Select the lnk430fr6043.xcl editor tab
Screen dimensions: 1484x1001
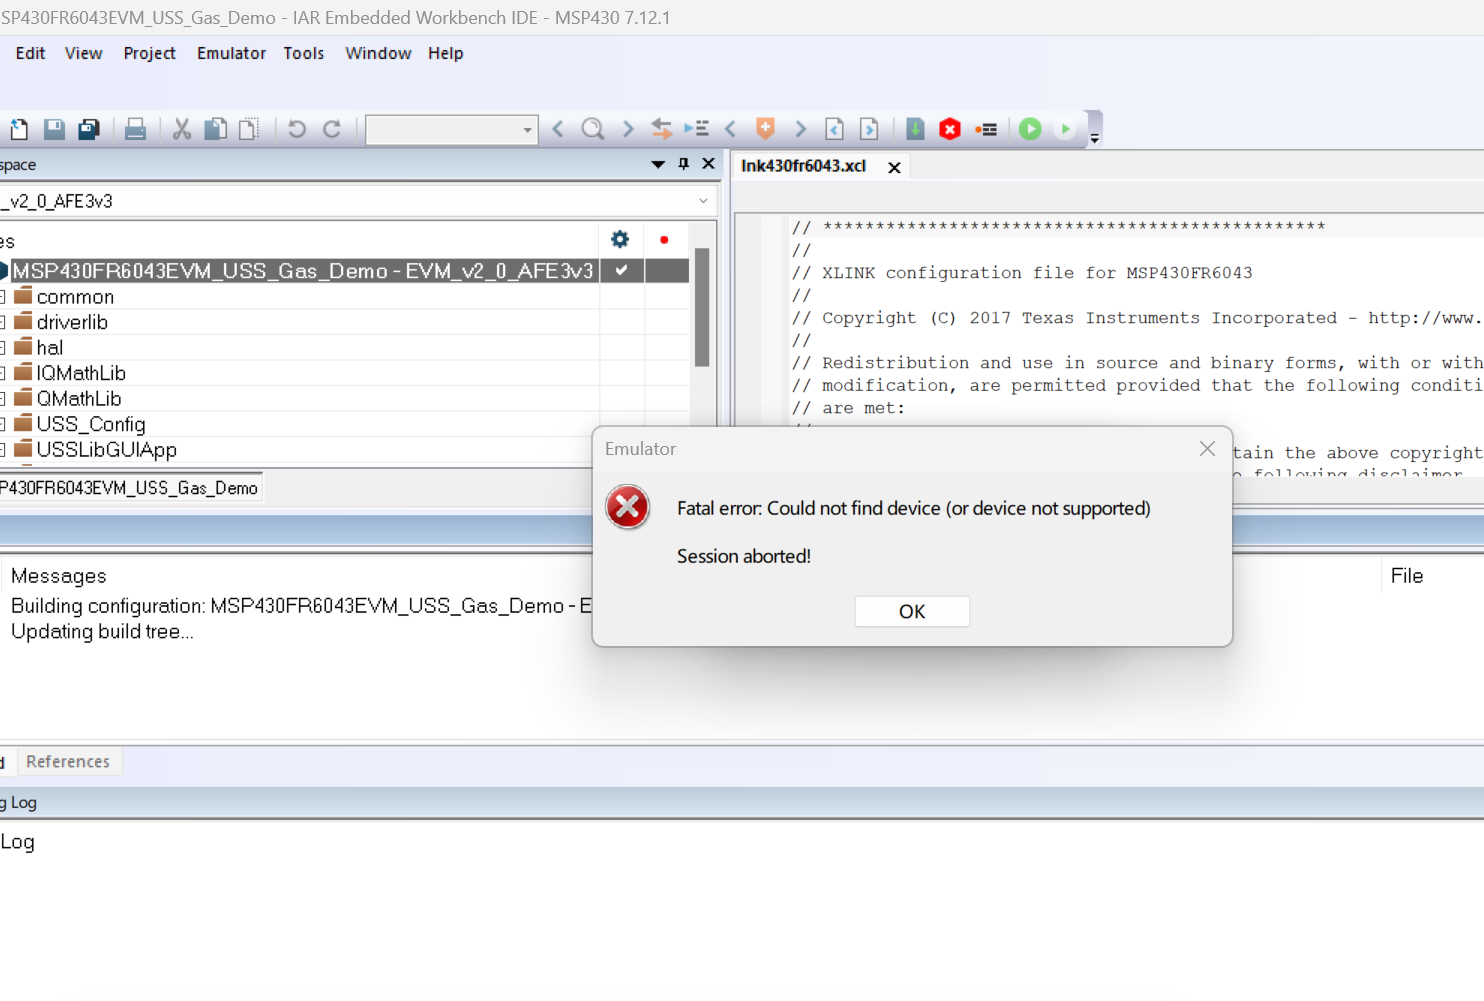[x=803, y=166]
